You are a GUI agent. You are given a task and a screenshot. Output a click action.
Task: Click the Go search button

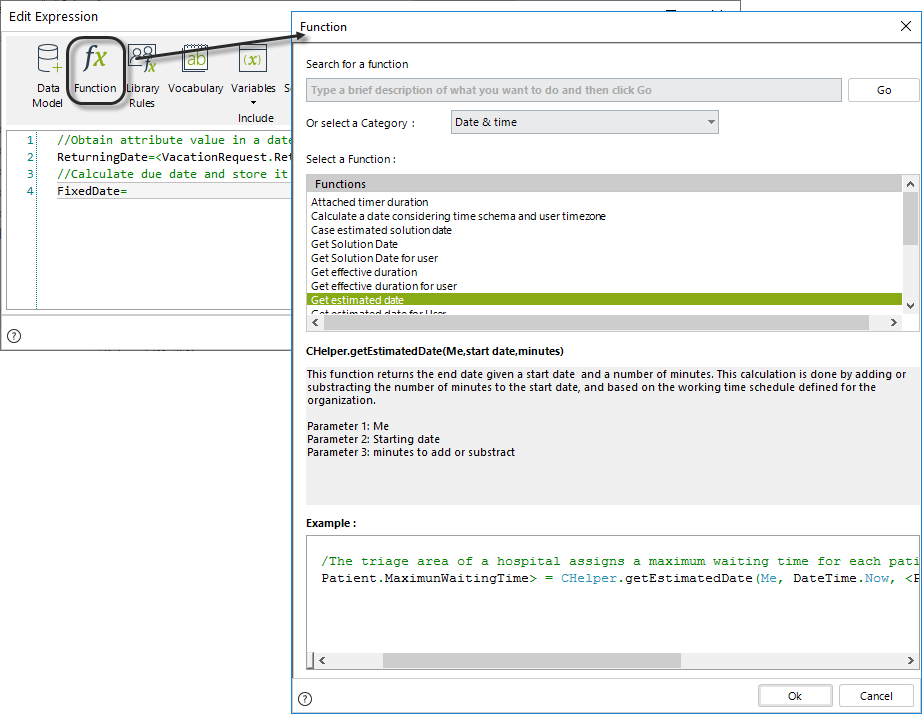[884, 90]
